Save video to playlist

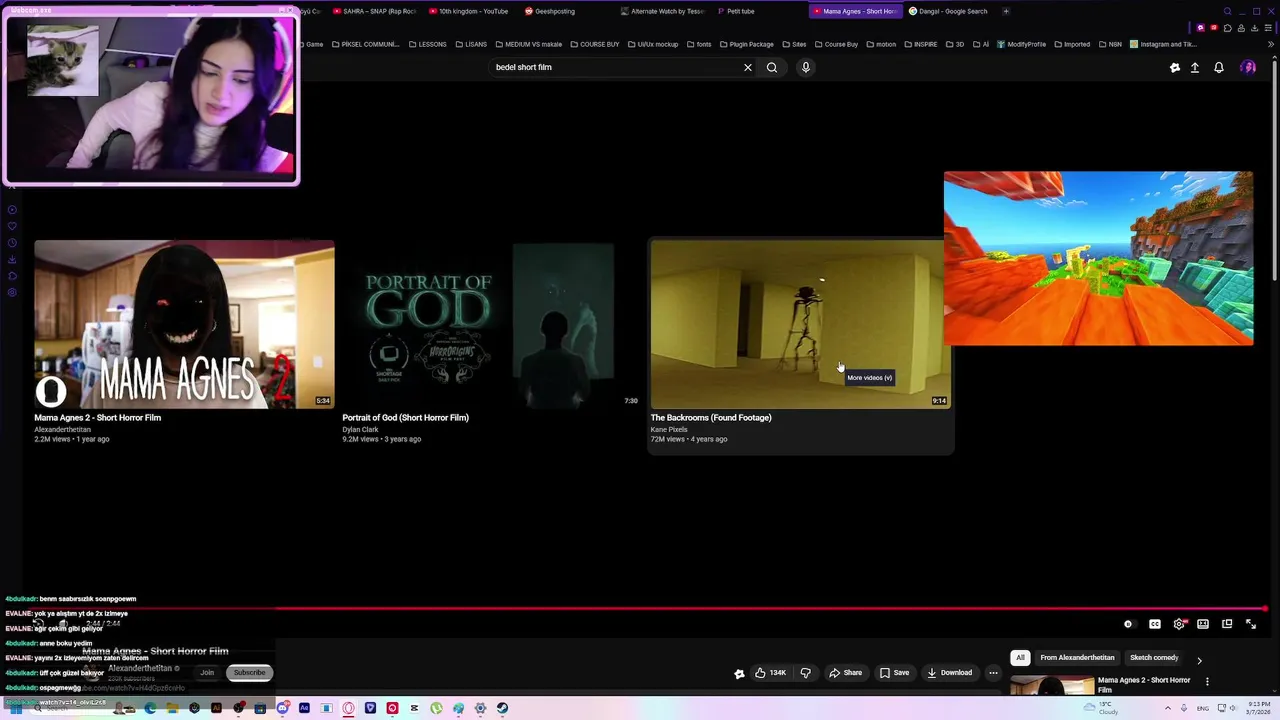(894, 673)
